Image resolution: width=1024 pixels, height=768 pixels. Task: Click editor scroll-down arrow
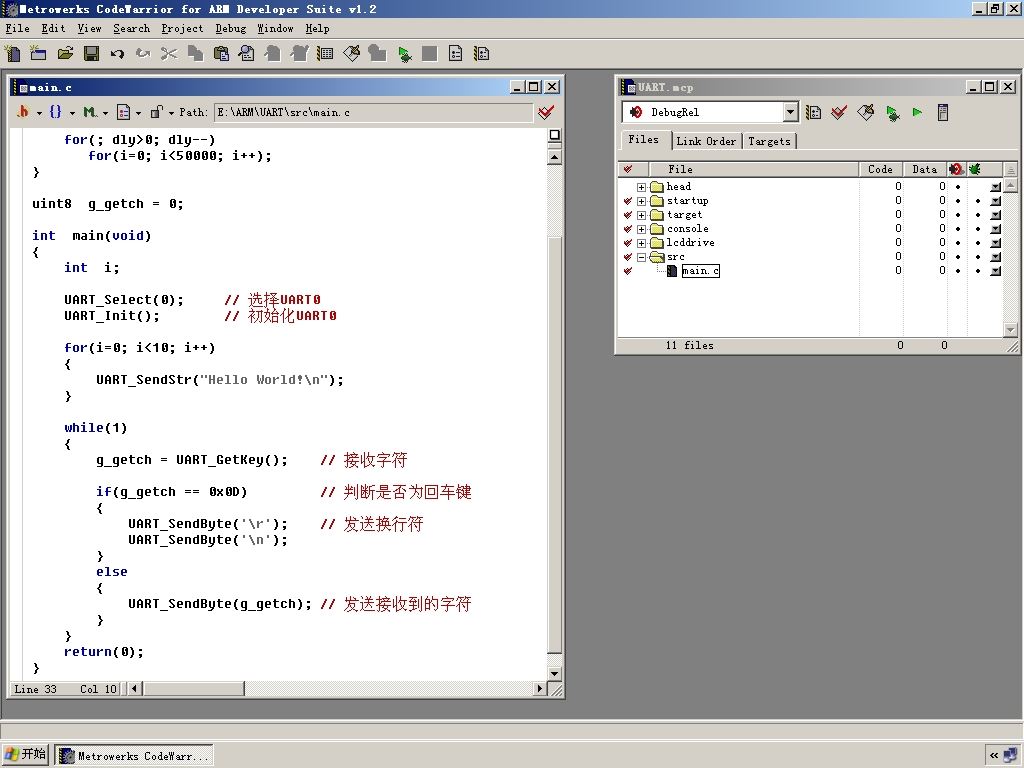click(554, 673)
